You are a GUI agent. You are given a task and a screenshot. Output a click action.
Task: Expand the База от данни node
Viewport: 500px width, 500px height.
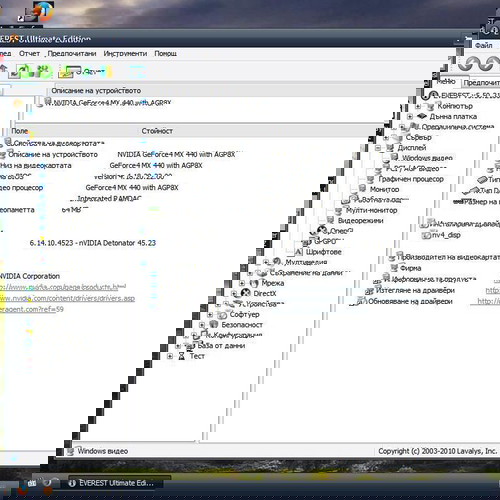[x=178, y=346]
